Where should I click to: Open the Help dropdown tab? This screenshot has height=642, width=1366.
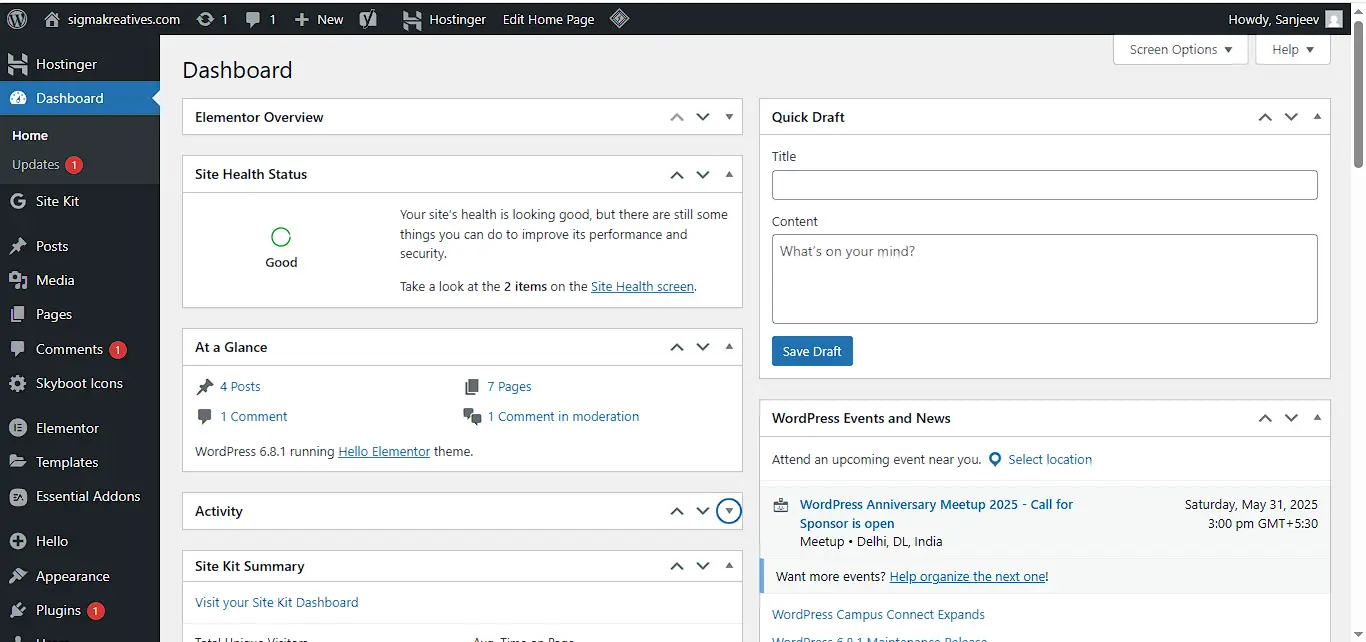pyautogui.click(x=1293, y=49)
